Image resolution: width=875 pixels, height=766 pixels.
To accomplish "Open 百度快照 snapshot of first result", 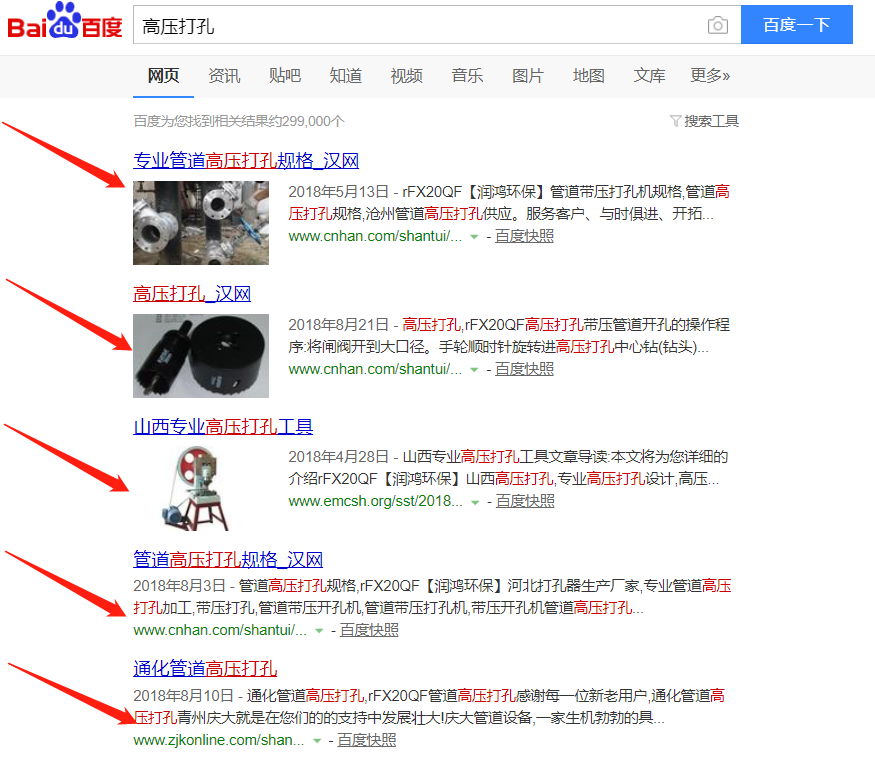I will tap(524, 236).
